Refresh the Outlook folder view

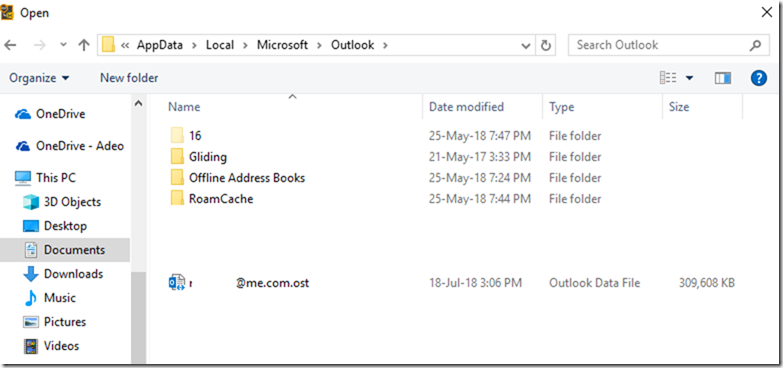click(545, 46)
